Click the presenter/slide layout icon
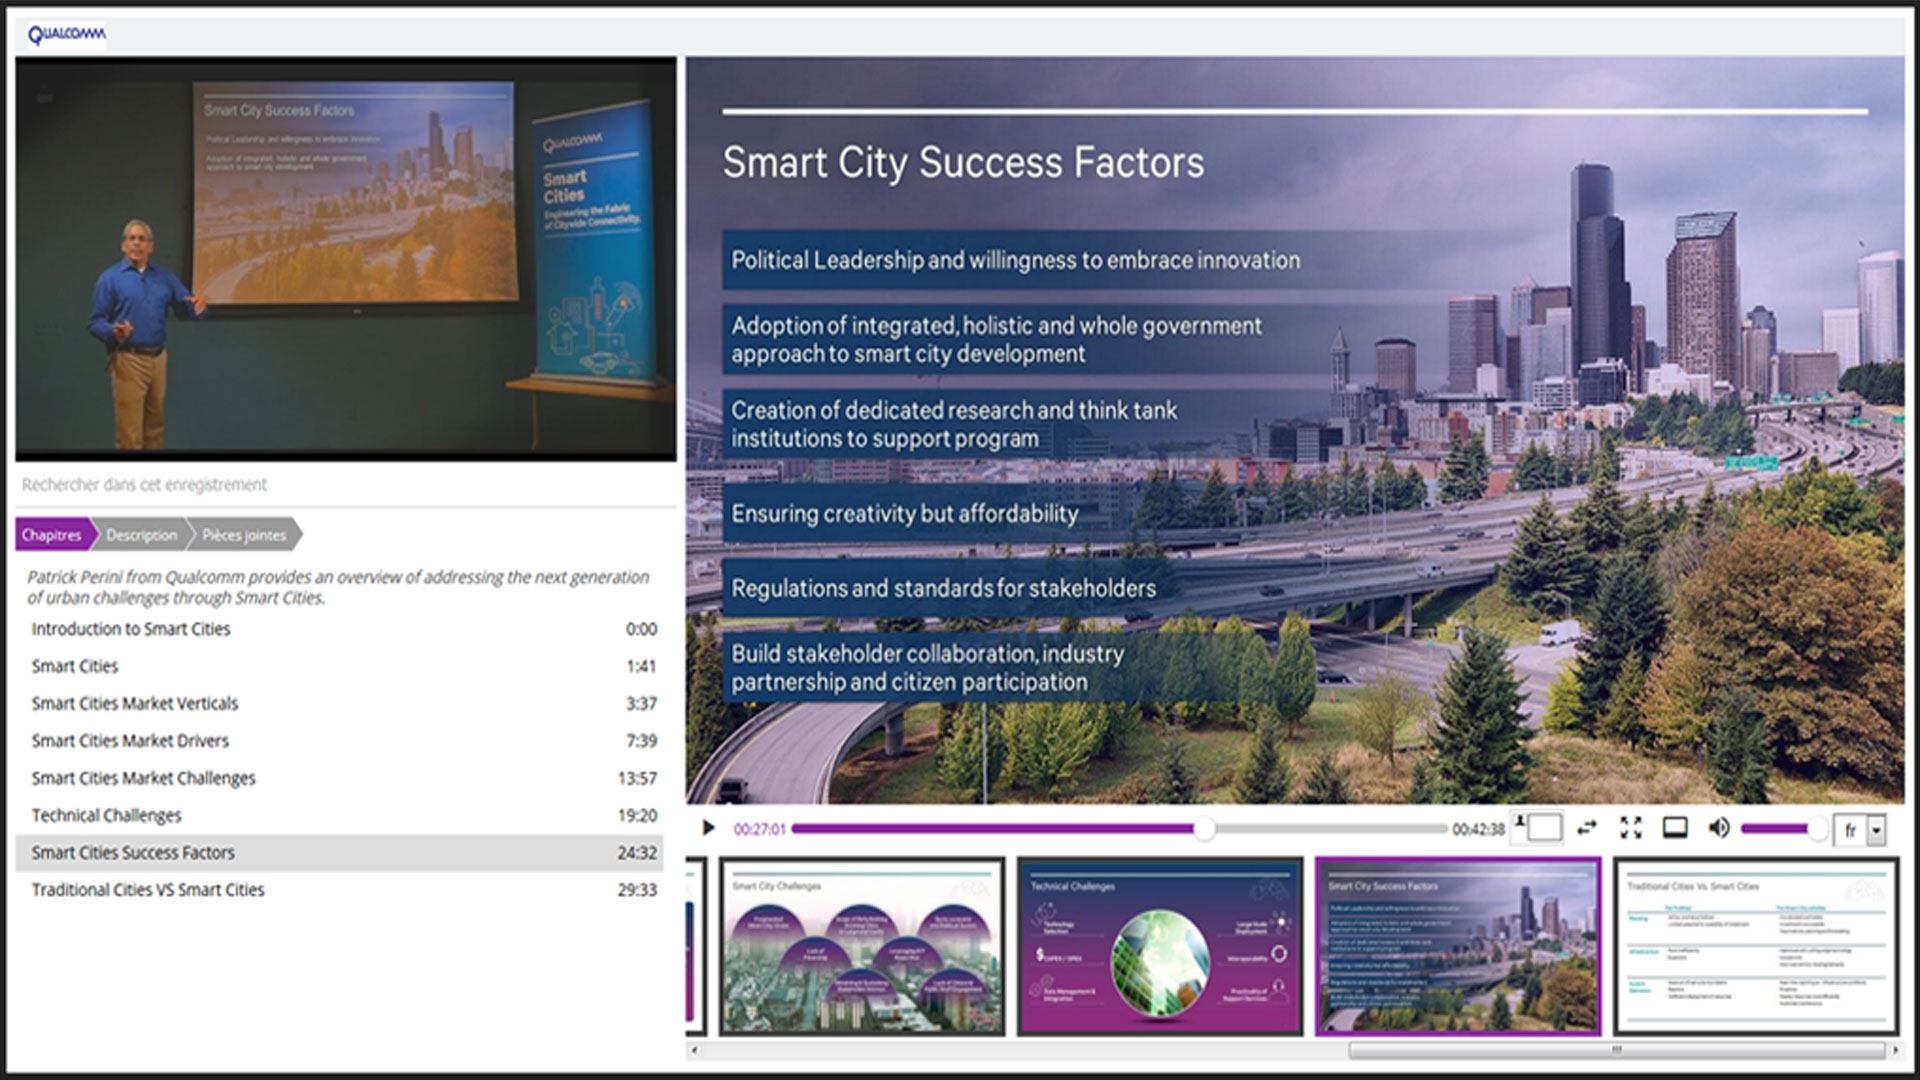The width and height of the screenshot is (1920, 1080). [1537, 828]
